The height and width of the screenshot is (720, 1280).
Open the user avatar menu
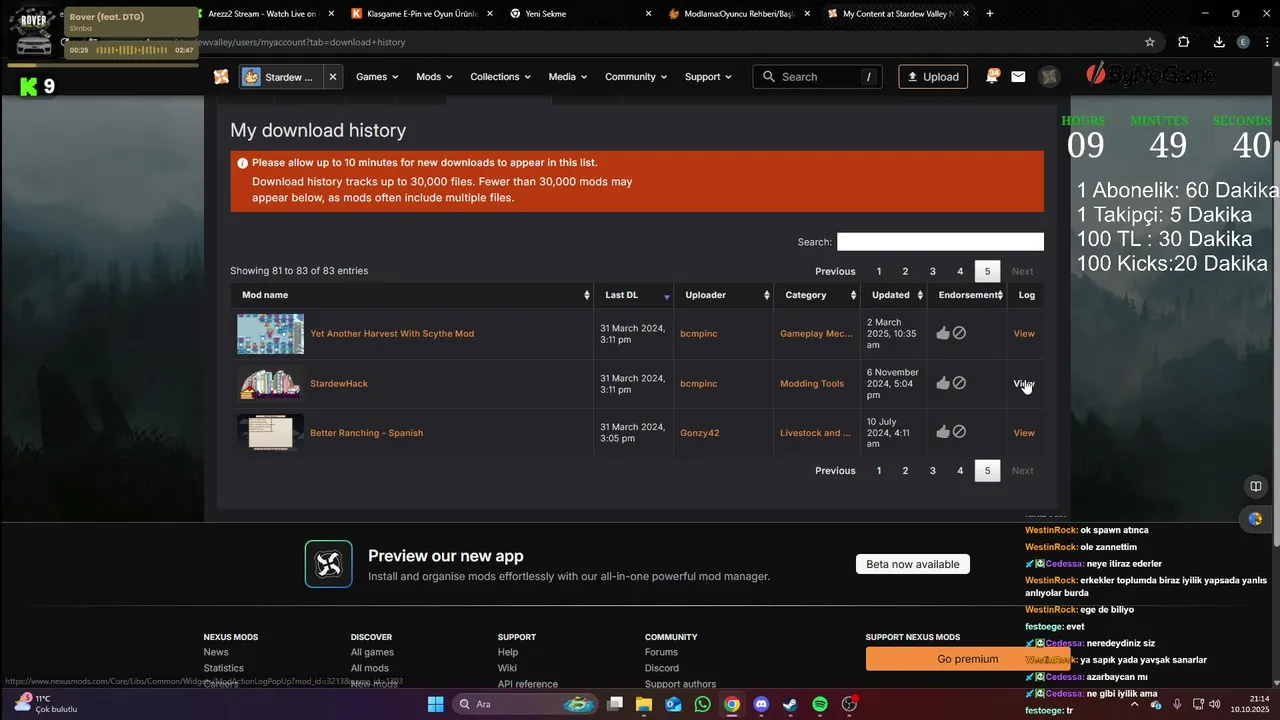1048,77
